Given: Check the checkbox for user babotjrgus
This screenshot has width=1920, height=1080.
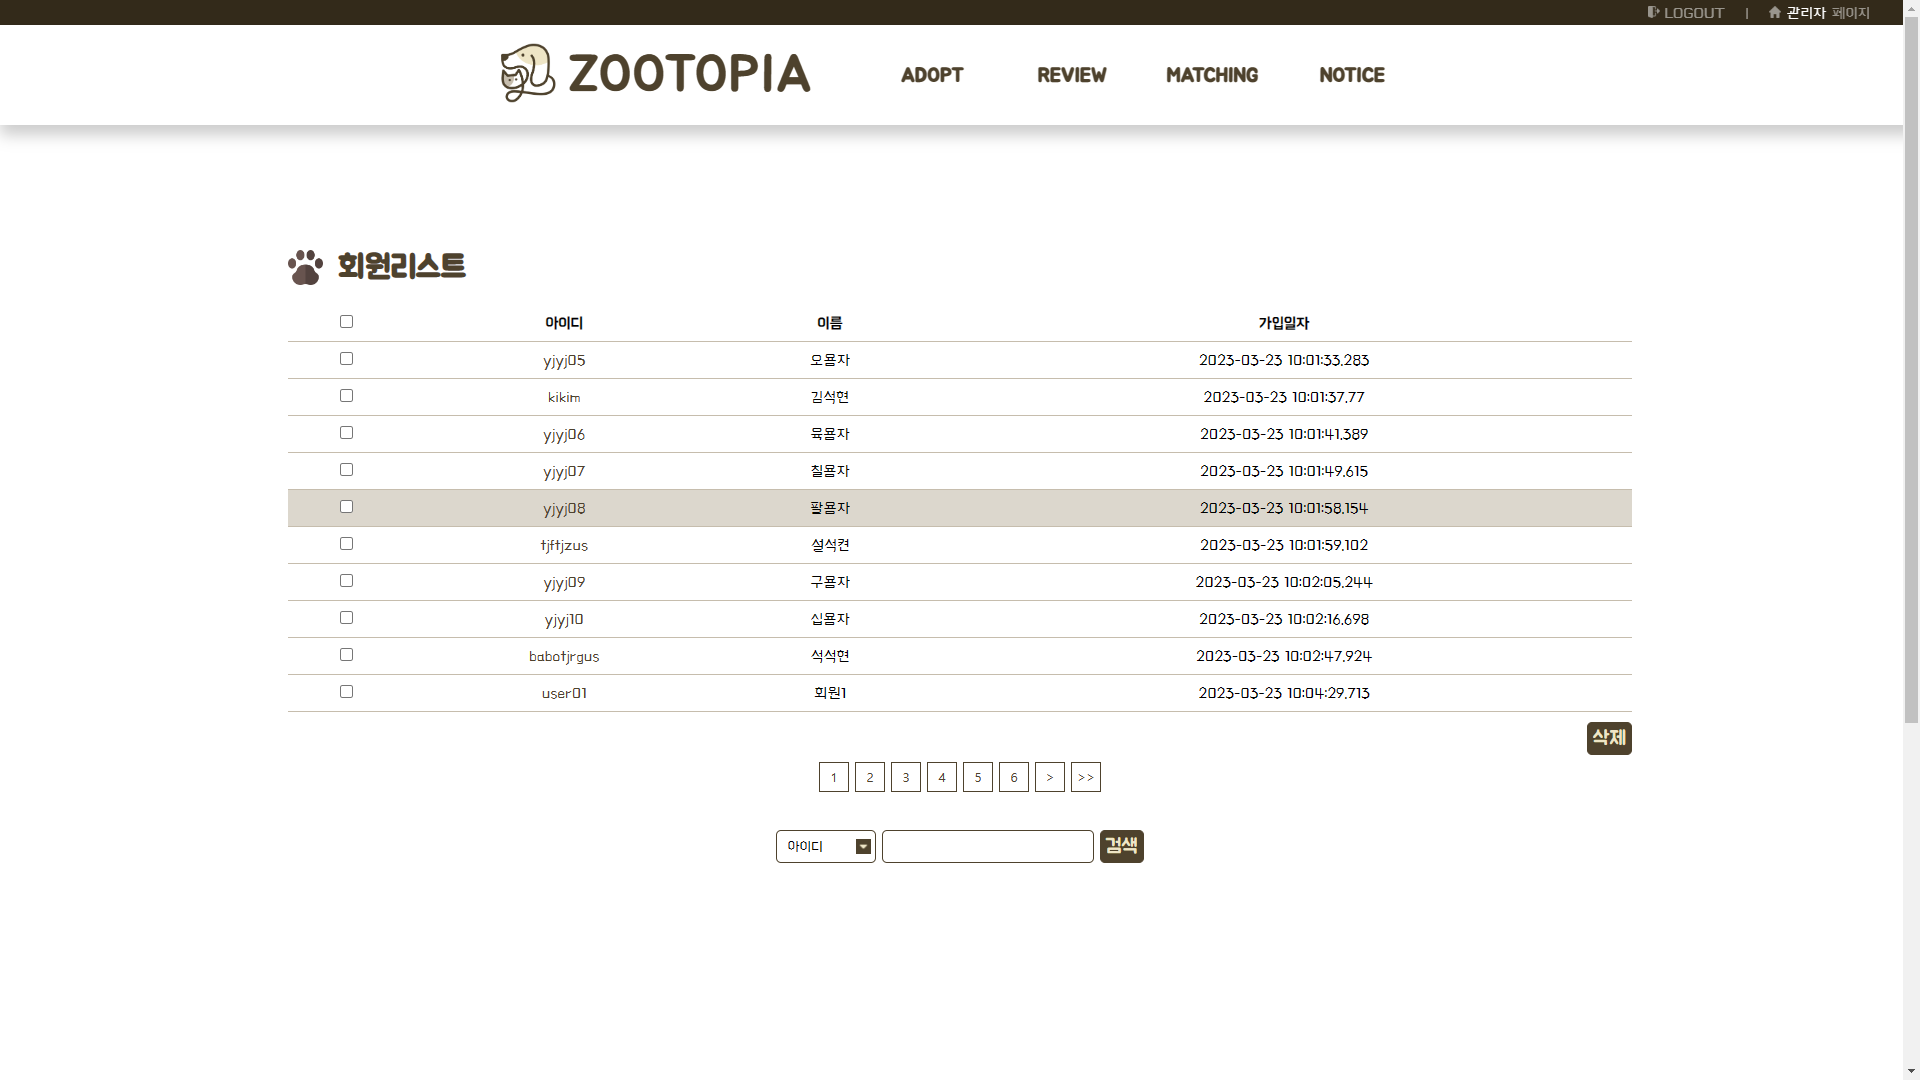Looking at the screenshot, I should coord(346,654).
